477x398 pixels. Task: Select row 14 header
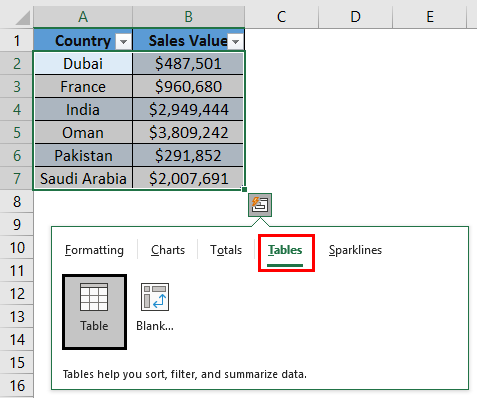[x=17, y=340]
